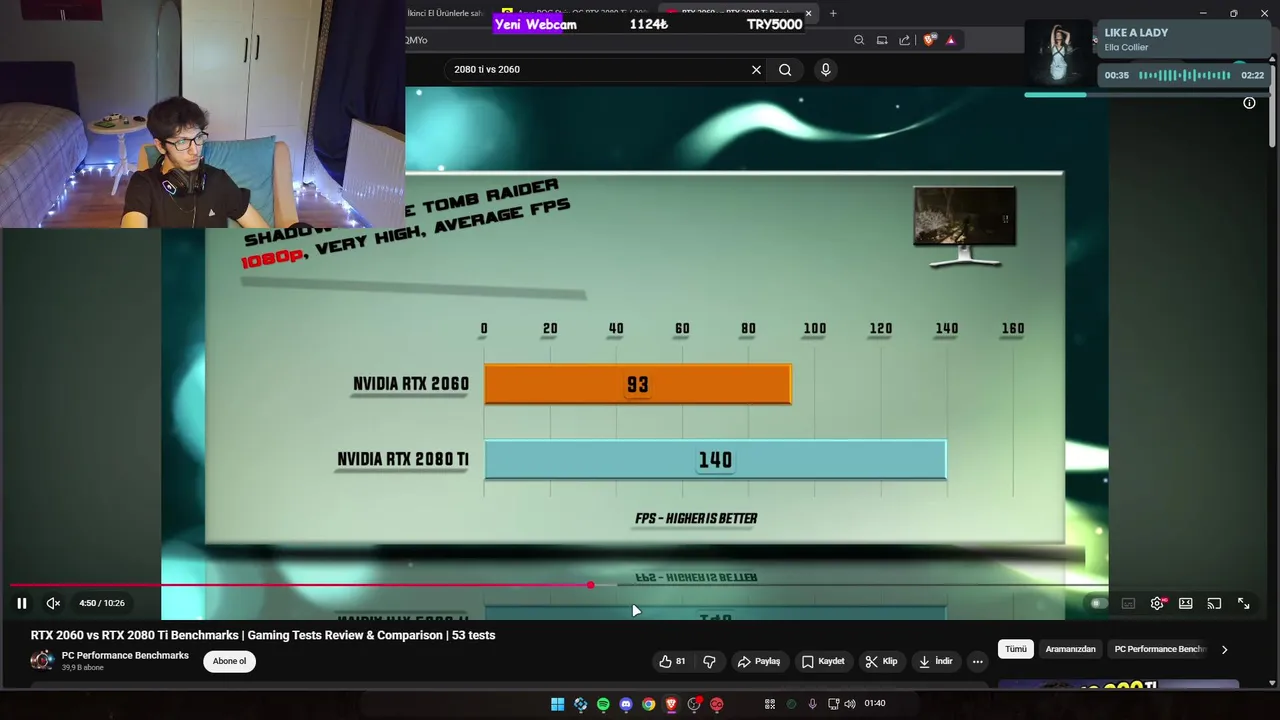Click the 39,9 B abone subscriber count
Screen dimensions: 1280x720
pyautogui.click(x=83, y=668)
